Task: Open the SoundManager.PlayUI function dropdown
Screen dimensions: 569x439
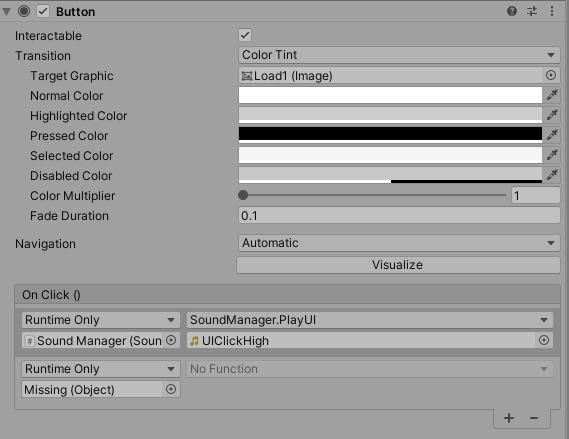Action: [370, 320]
